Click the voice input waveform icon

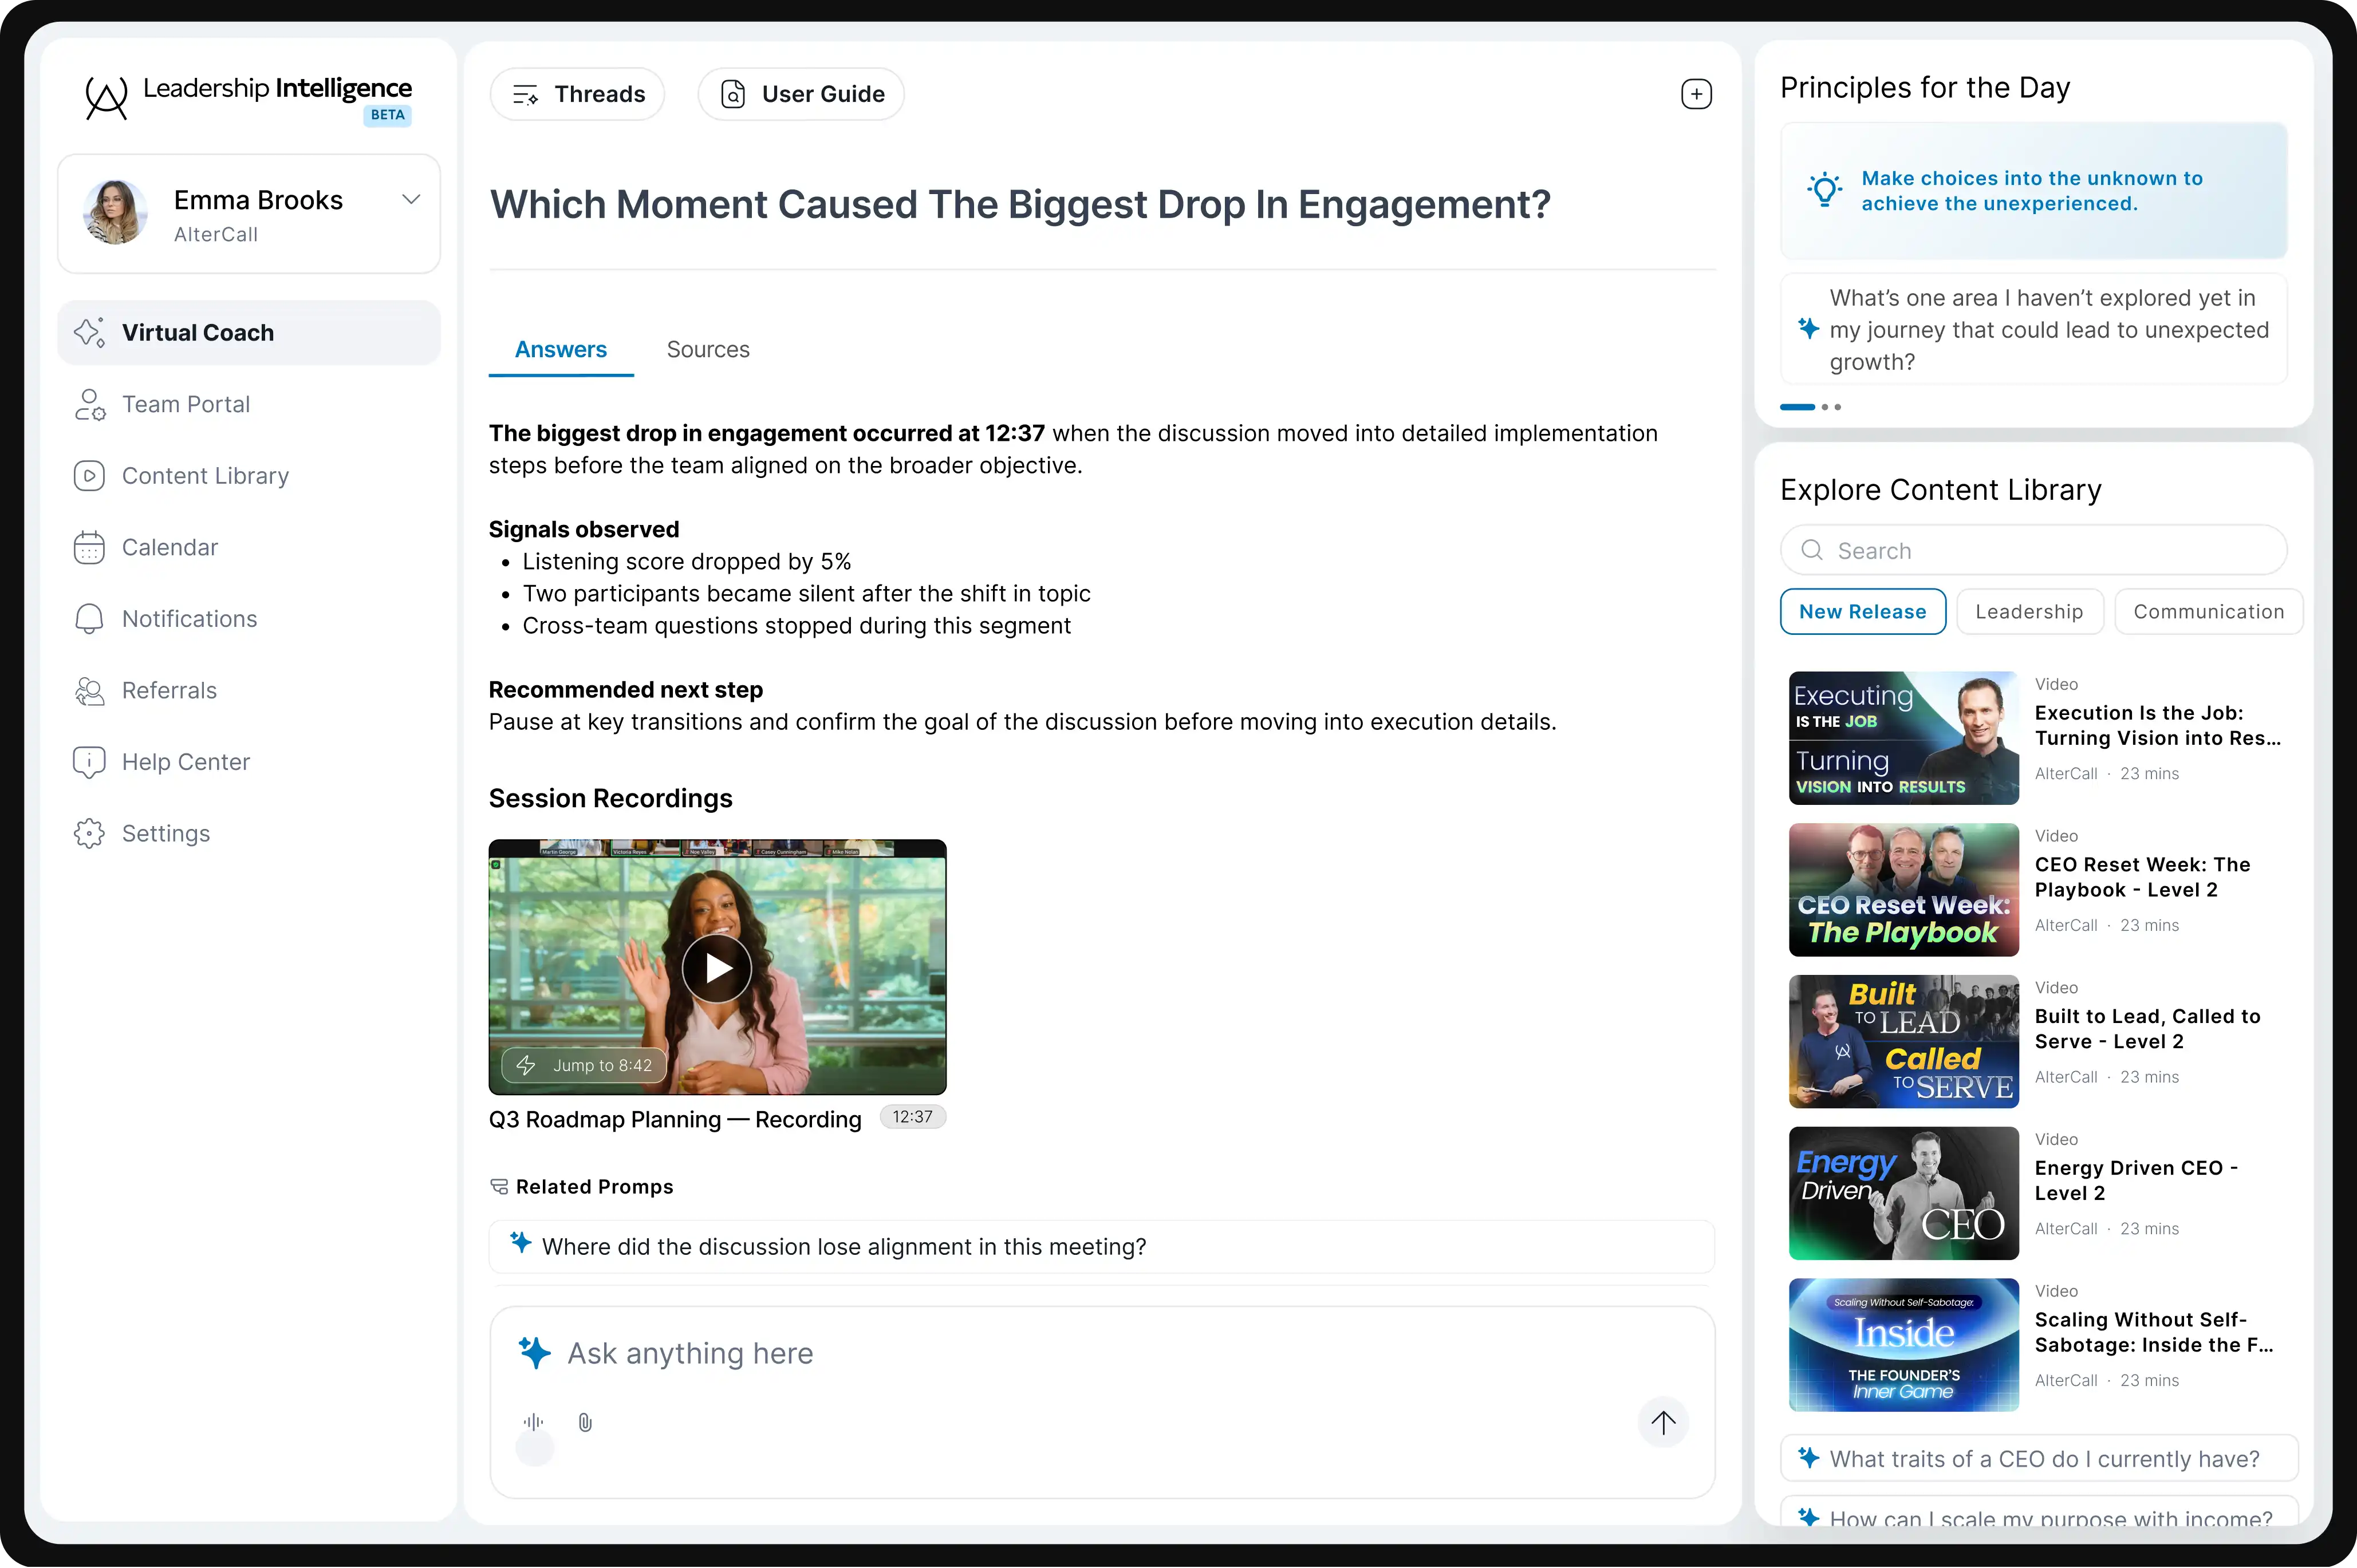[x=534, y=1422]
